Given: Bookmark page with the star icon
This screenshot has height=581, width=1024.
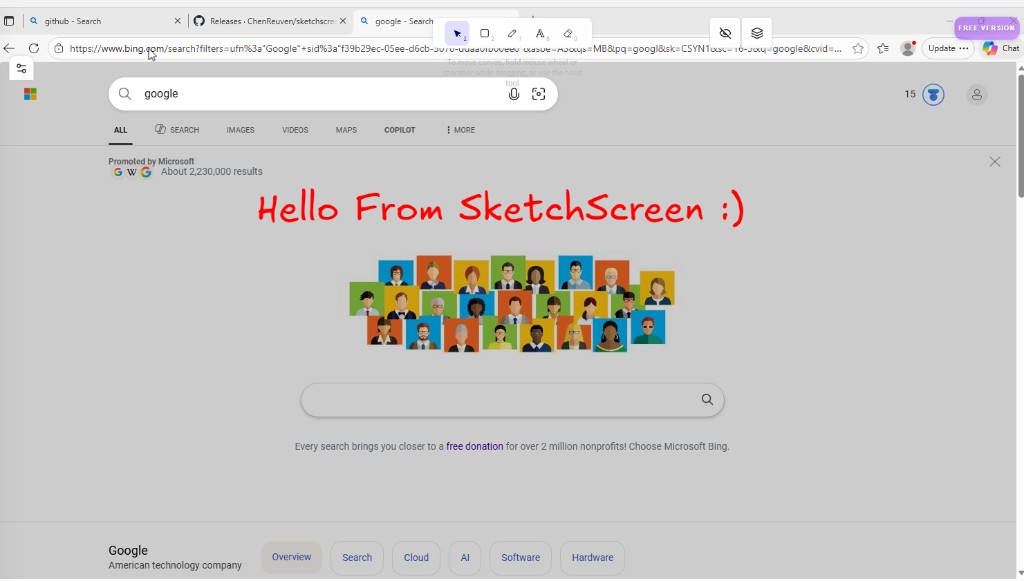Looking at the screenshot, I should tap(858, 48).
